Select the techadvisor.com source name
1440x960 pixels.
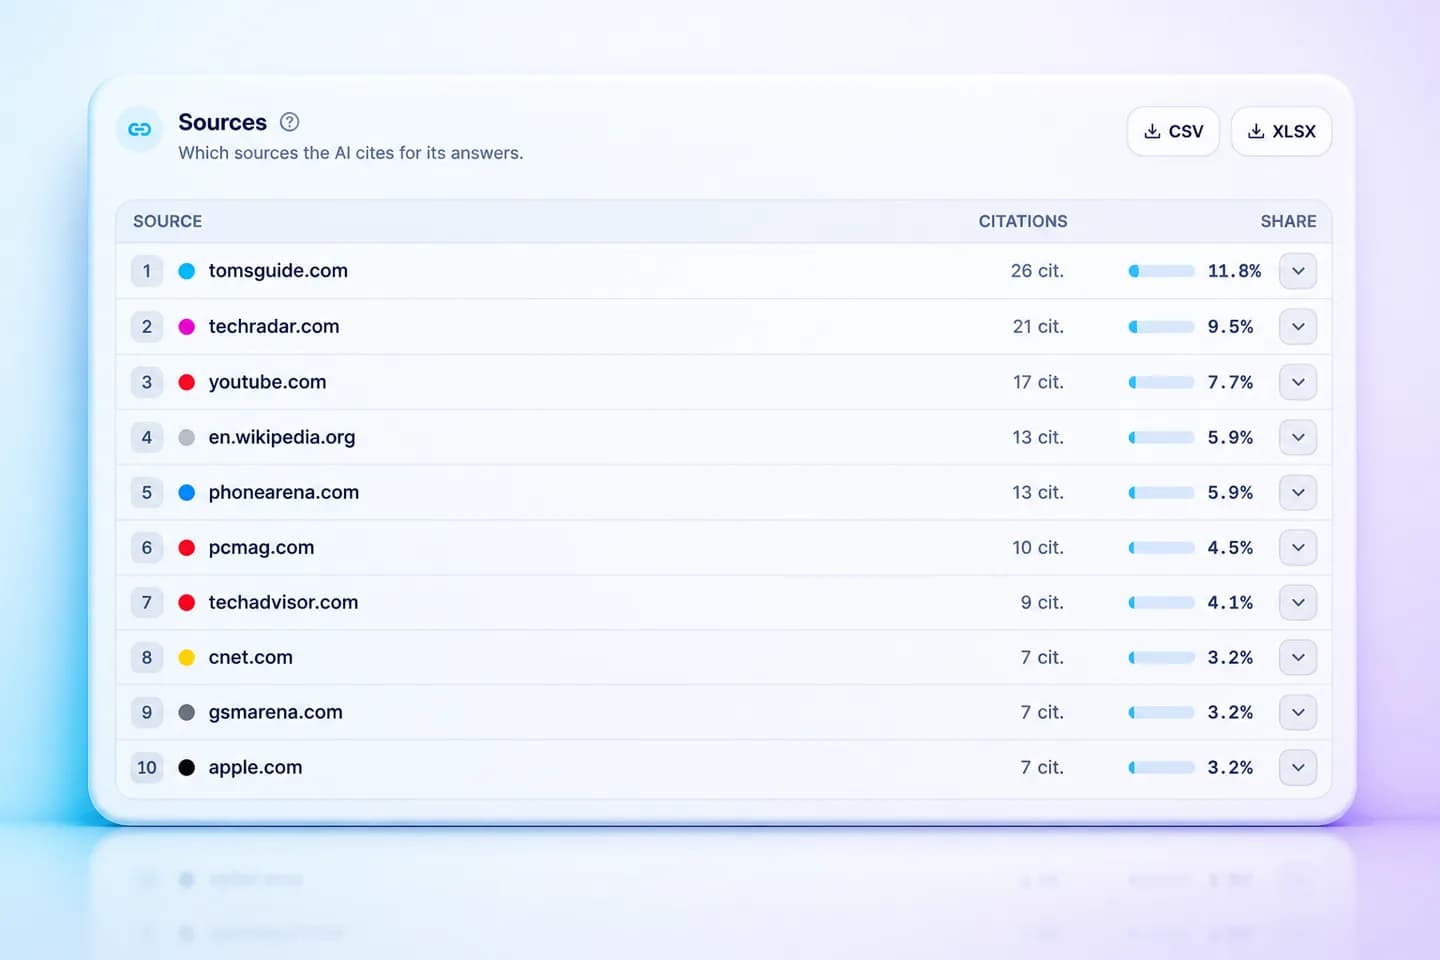coord(283,602)
